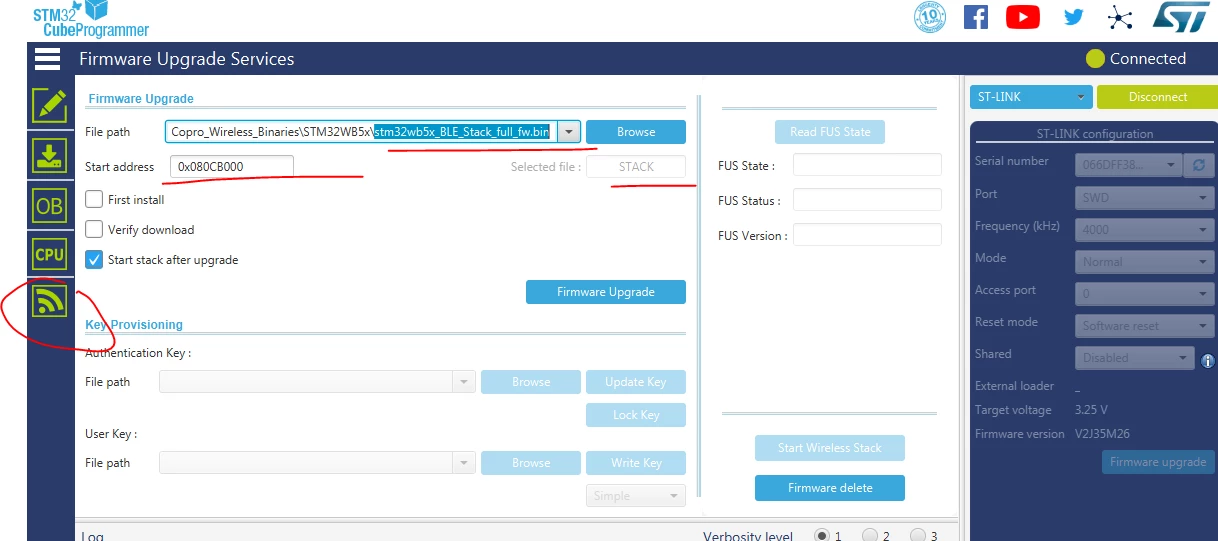Click ST-LINK Firmware upgrade button
Image resolution: width=1218 pixels, height=541 pixels.
(1158, 462)
